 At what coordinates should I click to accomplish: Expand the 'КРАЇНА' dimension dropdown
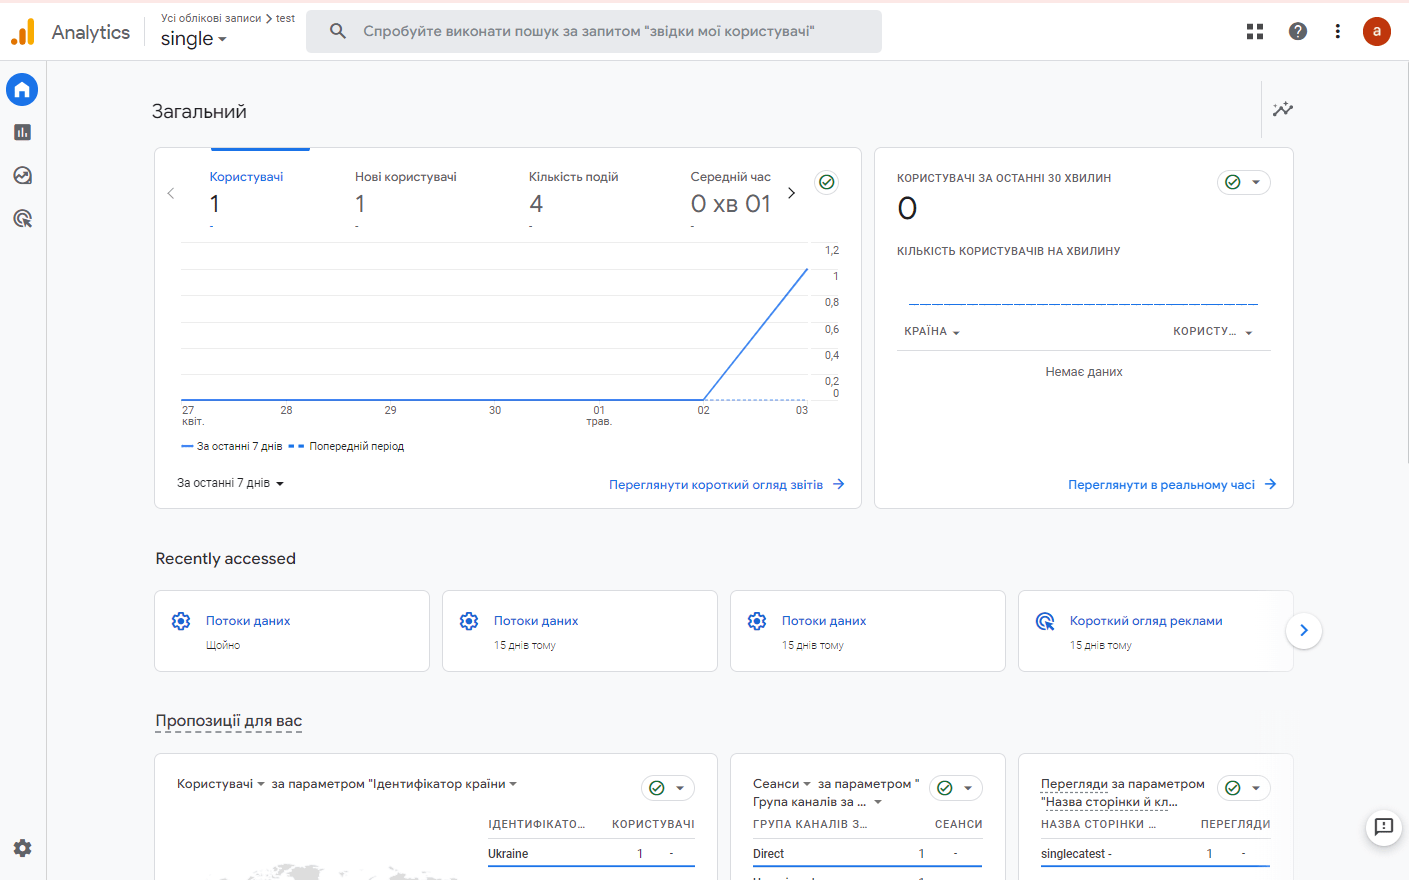point(932,332)
